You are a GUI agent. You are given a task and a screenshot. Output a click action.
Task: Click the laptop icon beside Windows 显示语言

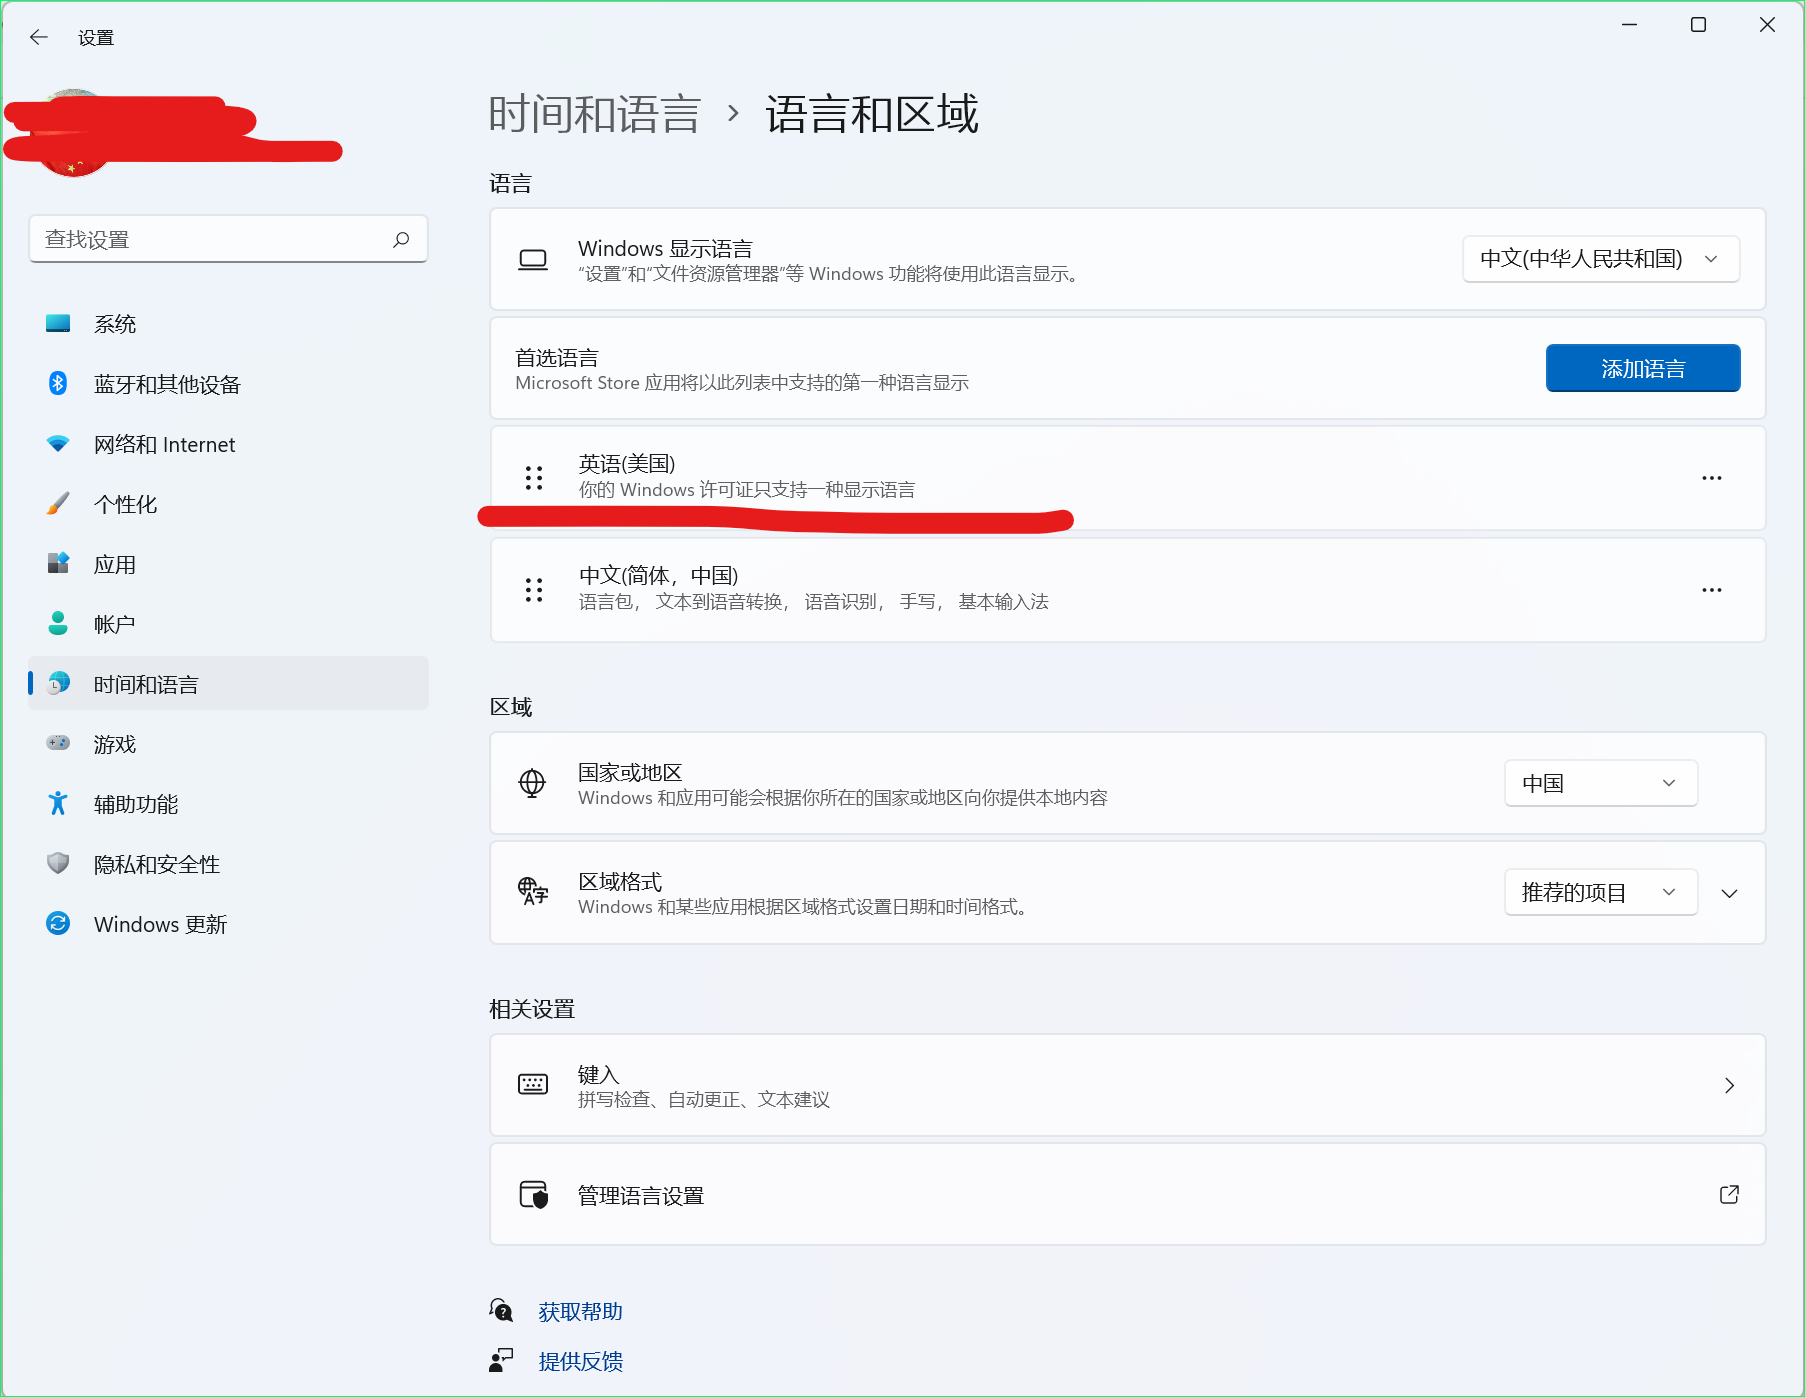pyautogui.click(x=533, y=260)
